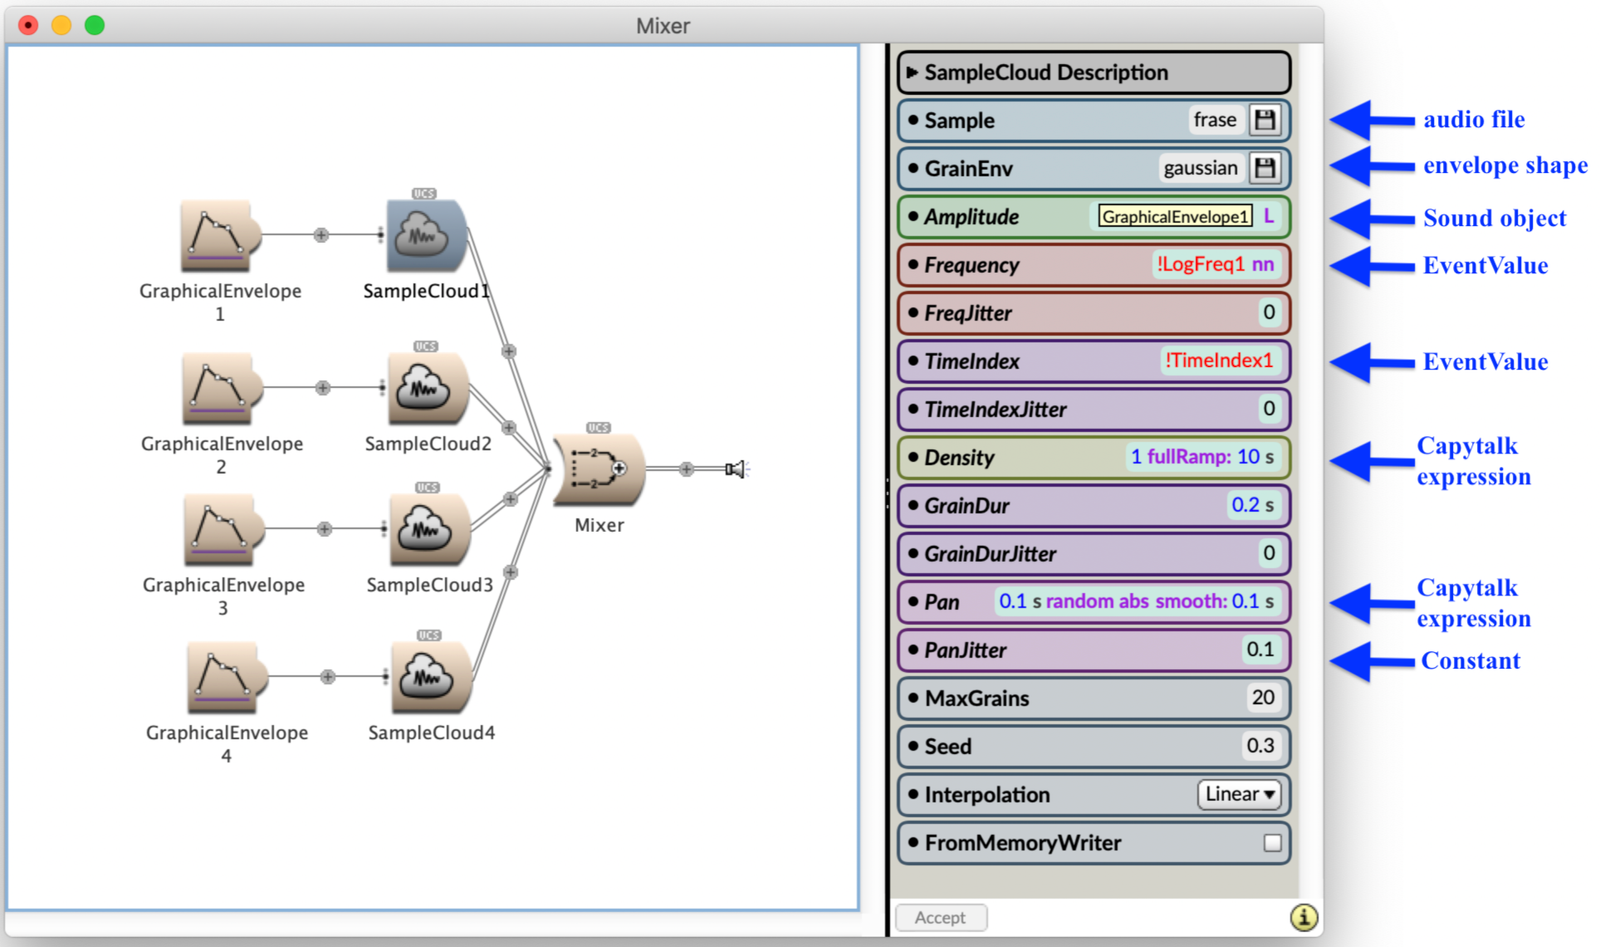
Task: Click the Pan parameter expression field
Action: [1136, 602]
